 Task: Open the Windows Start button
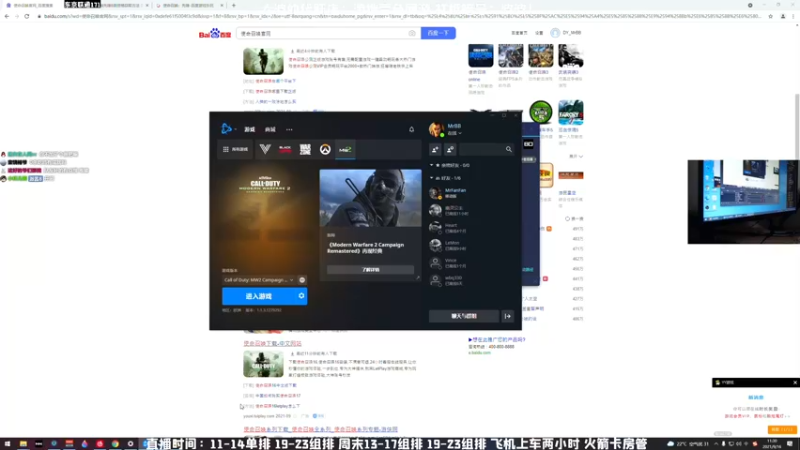point(7,444)
